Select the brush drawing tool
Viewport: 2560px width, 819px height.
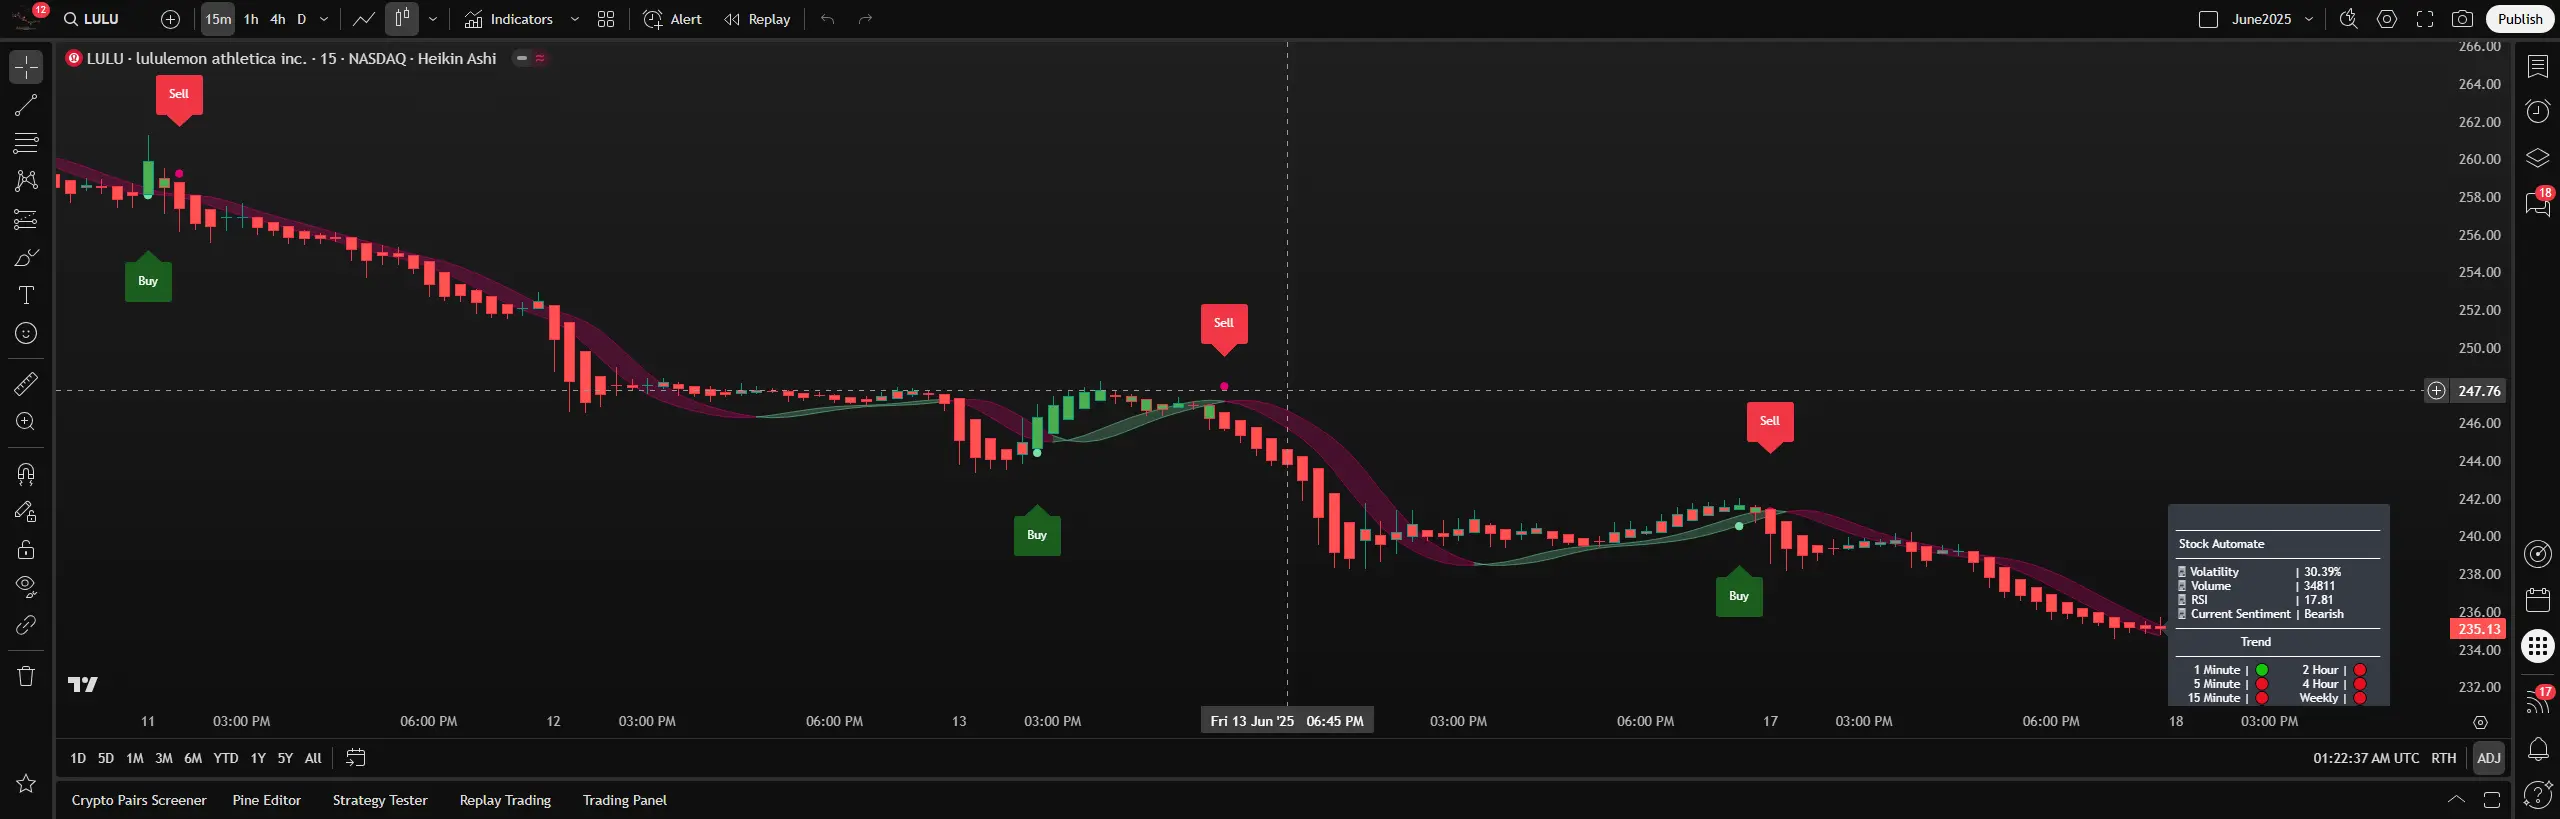click(x=26, y=257)
